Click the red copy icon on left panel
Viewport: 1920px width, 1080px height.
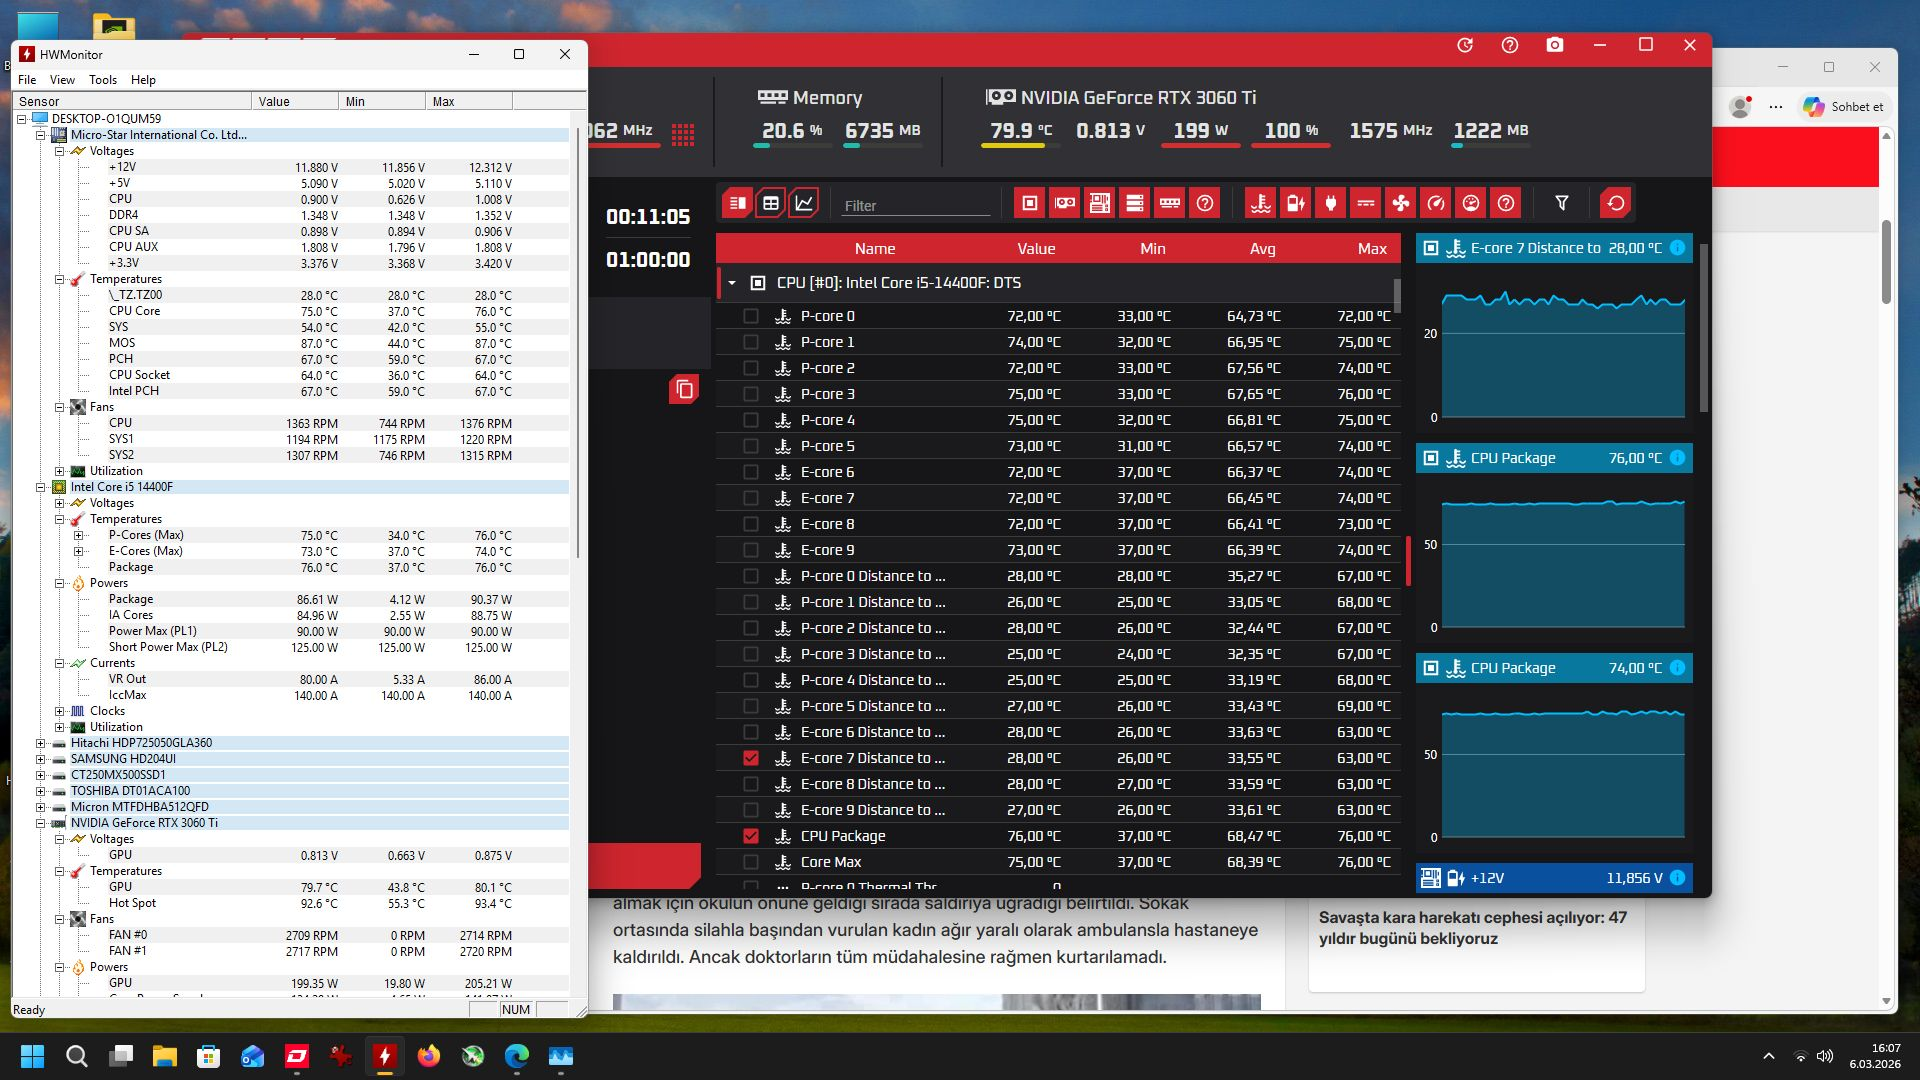click(684, 389)
